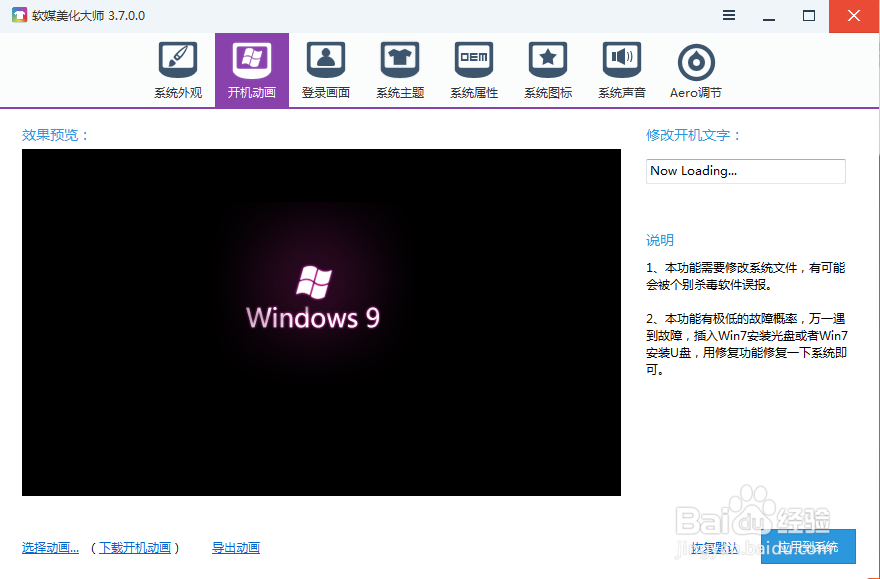The image size is (880, 579).
Task: Click the app logo in the title bar
Action: click(18, 16)
